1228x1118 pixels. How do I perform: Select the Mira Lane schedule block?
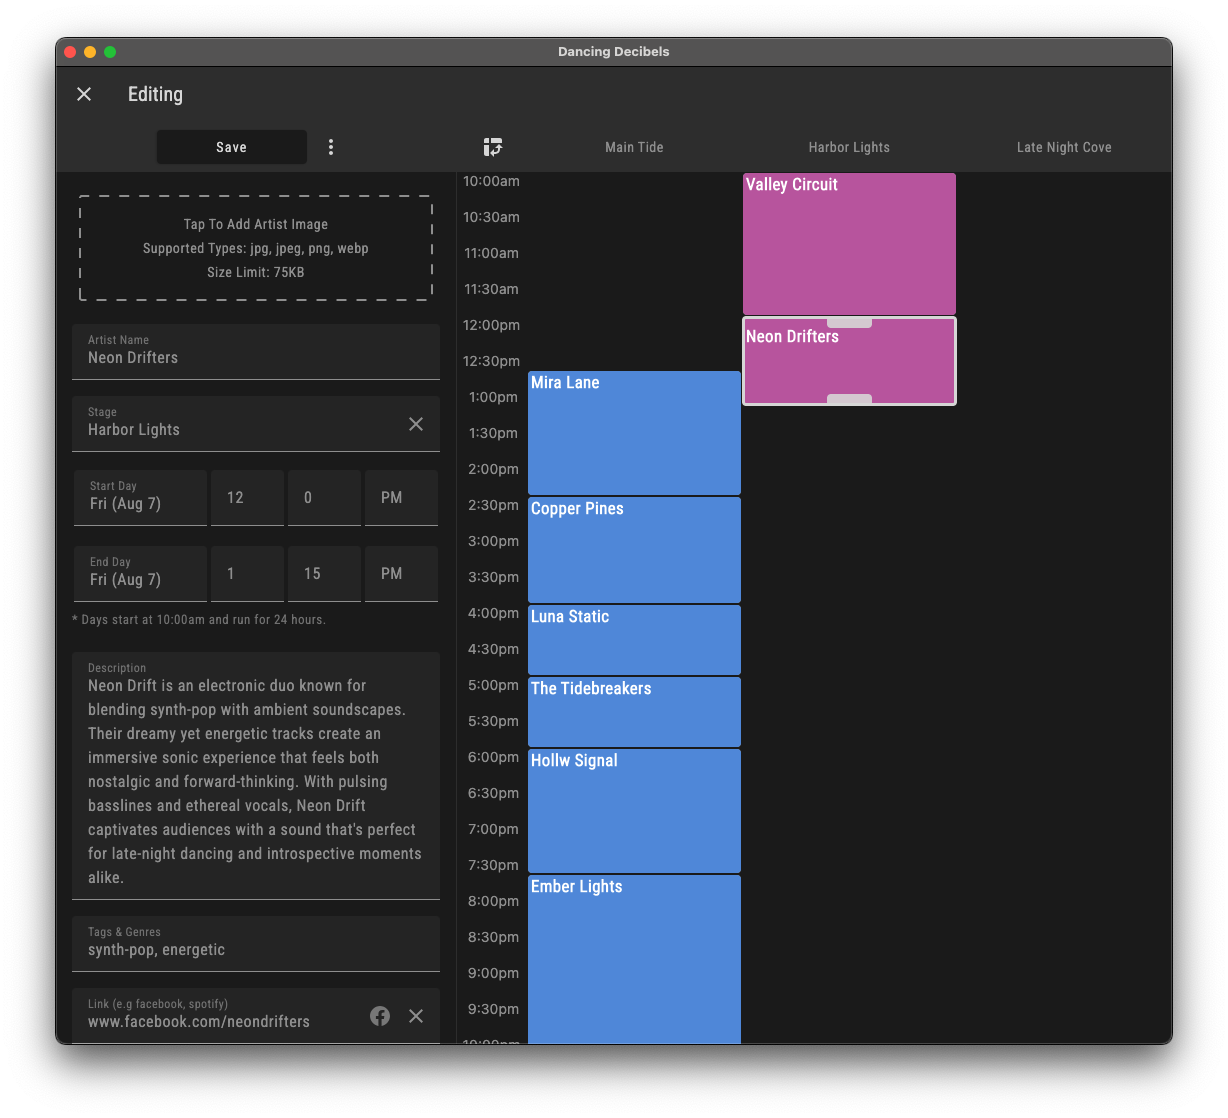point(634,432)
